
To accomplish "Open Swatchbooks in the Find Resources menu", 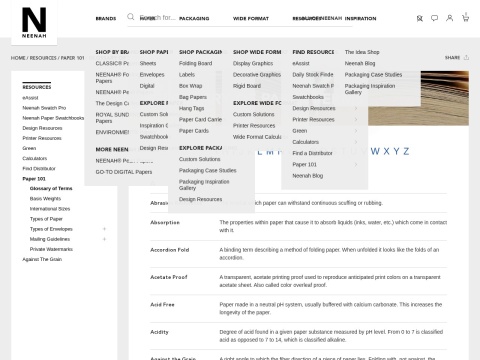I will (x=308, y=97).
